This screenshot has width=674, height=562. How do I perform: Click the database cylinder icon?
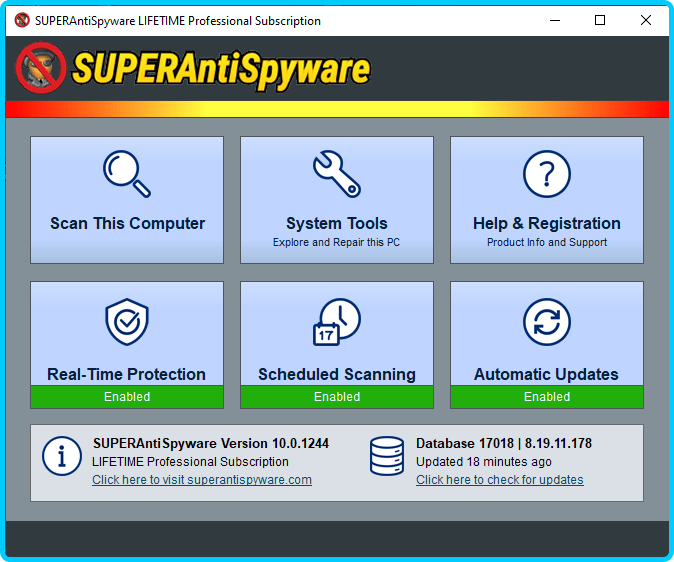pyautogui.click(x=387, y=456)
